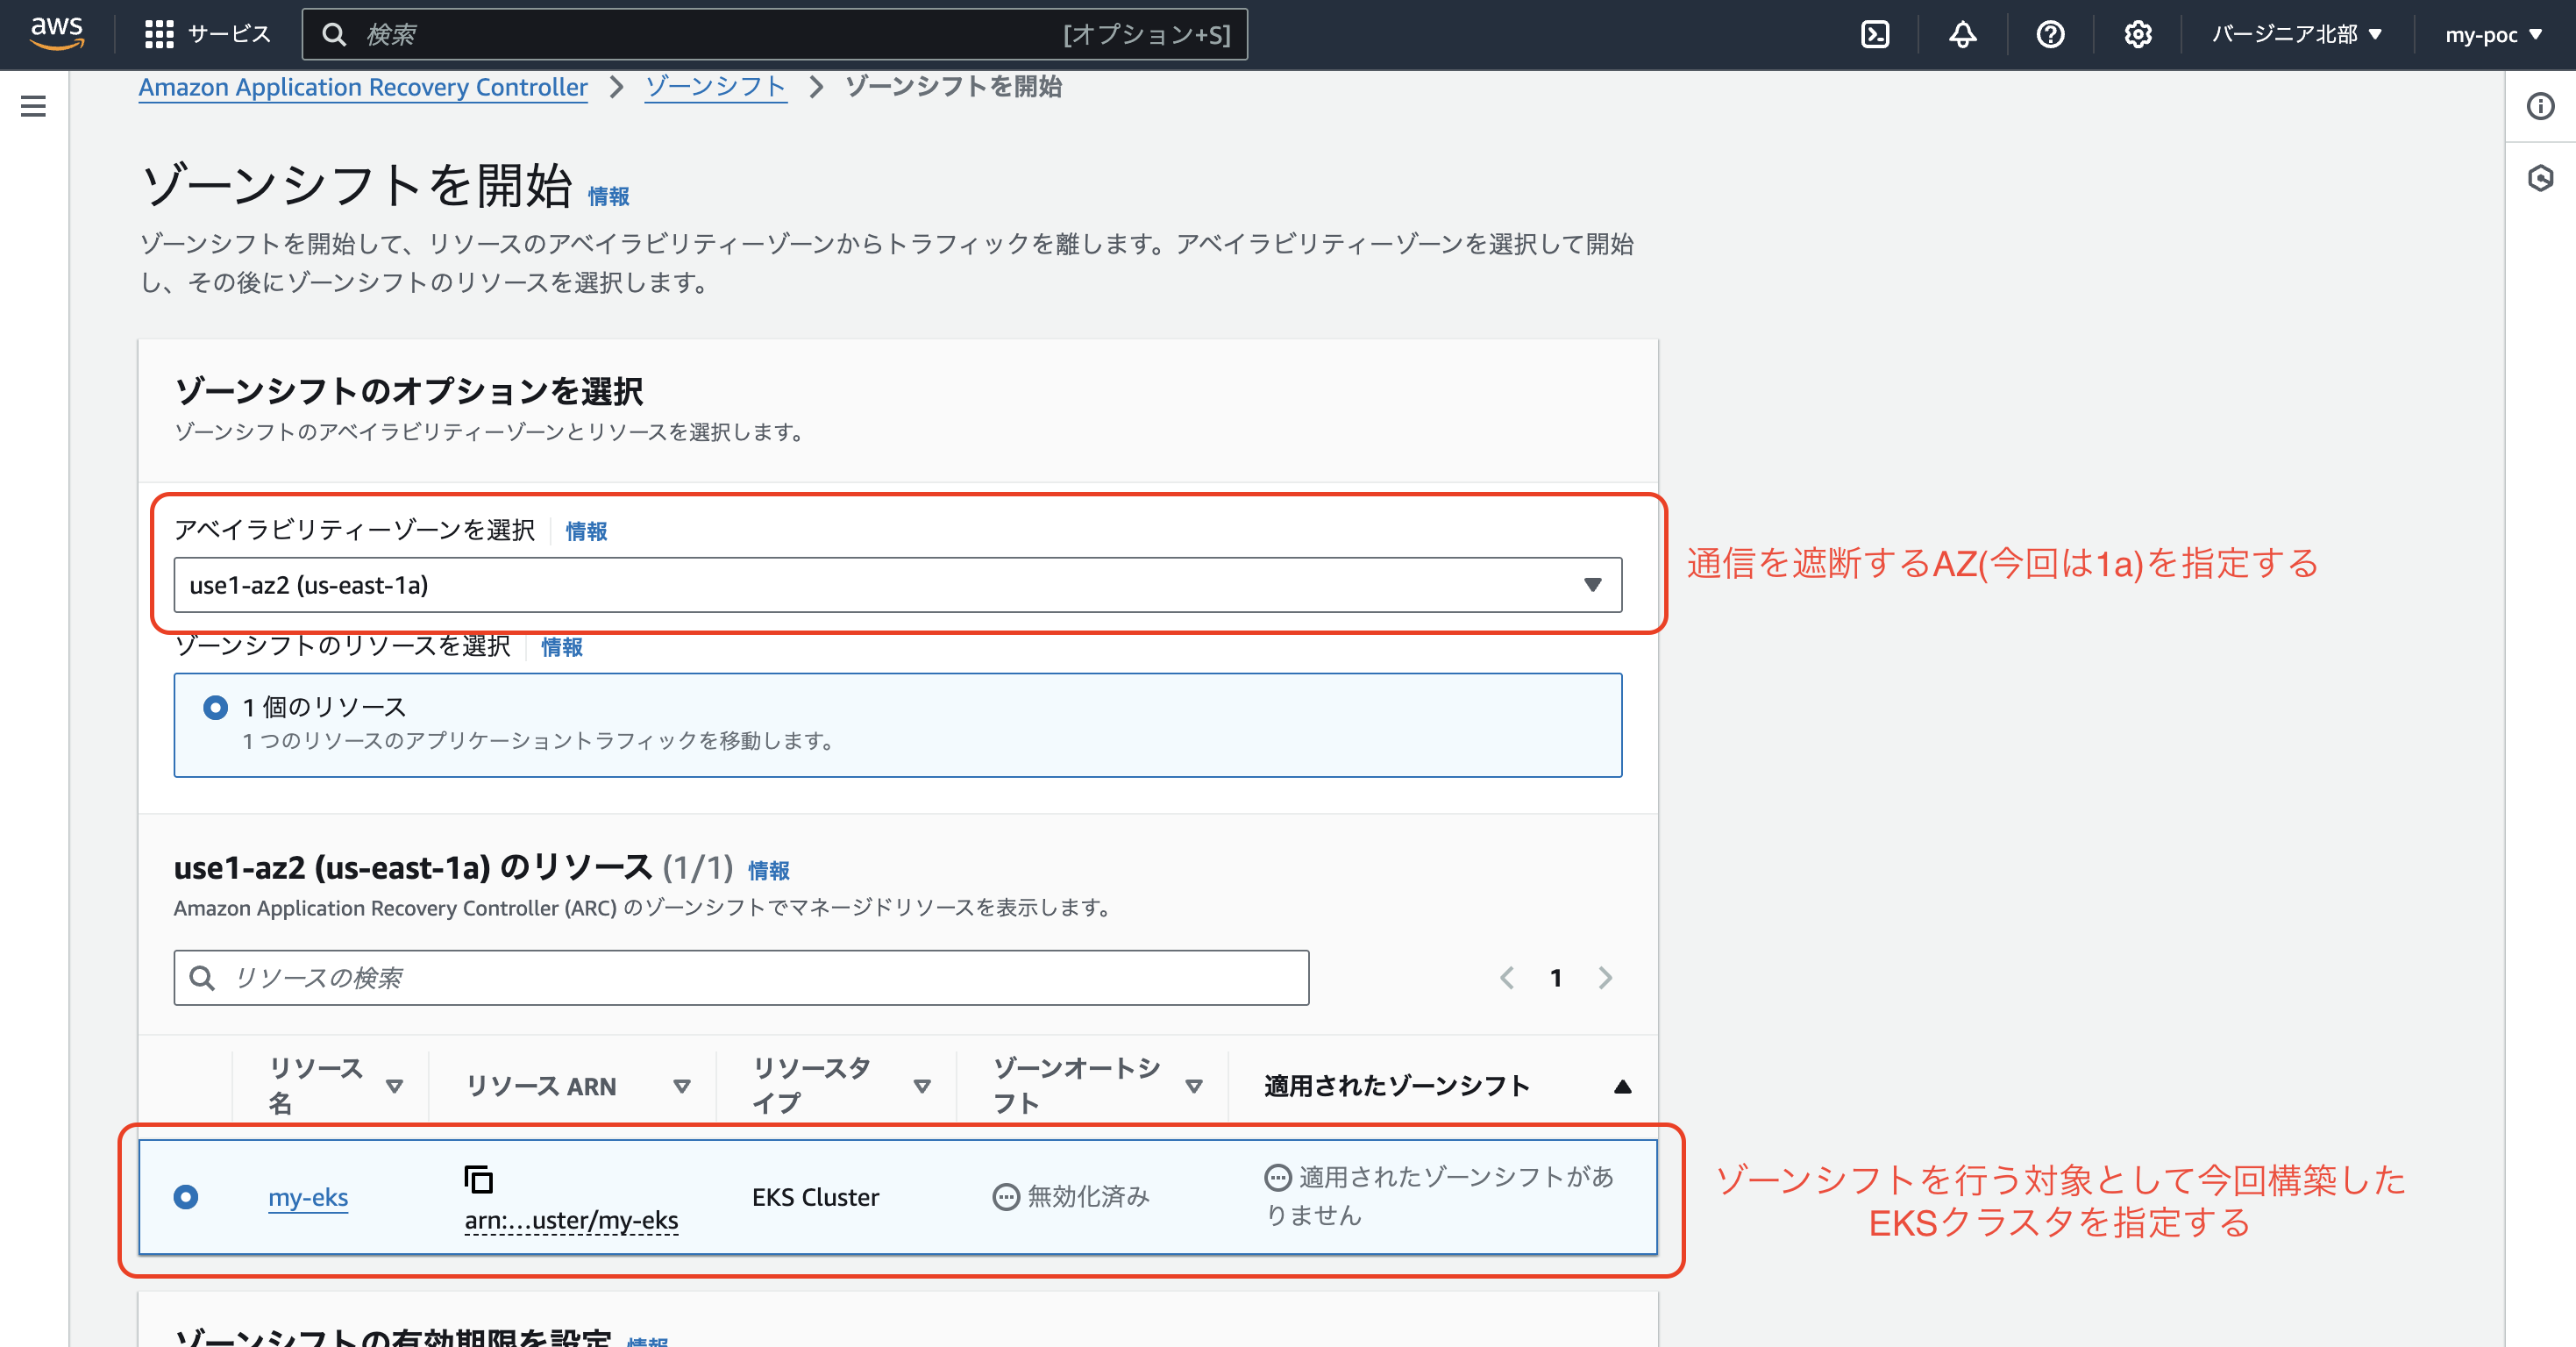Open the hexagon tools icon at right edge
This screenshot has width=2576, height=1347.
click(2540, 178)
